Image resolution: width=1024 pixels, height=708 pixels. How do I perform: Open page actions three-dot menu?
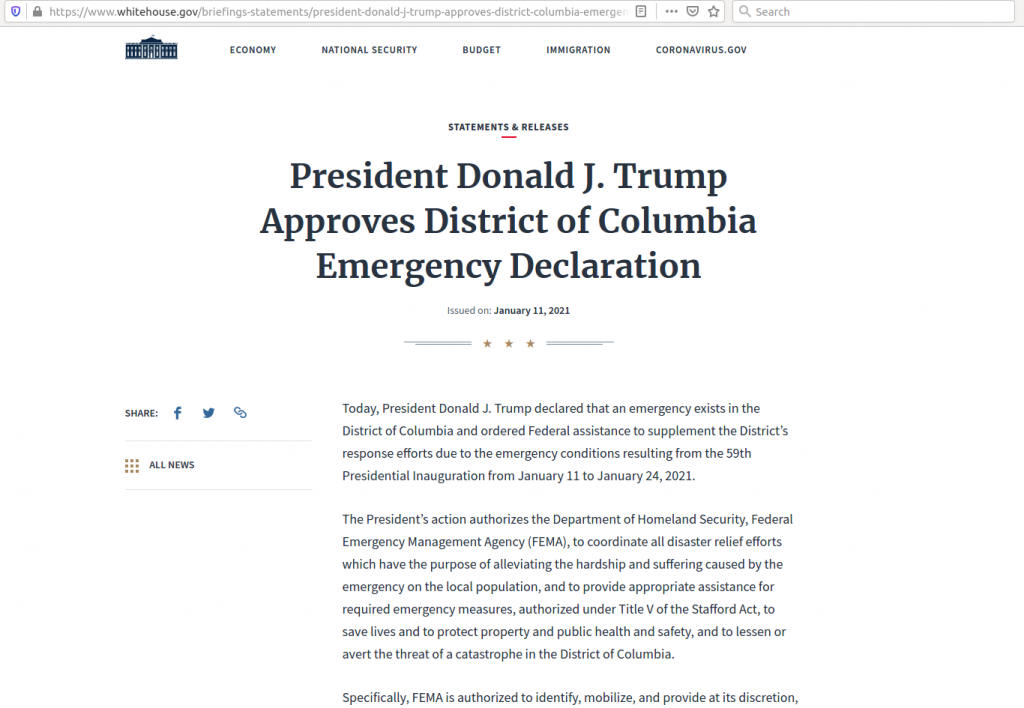pos(668,12)
